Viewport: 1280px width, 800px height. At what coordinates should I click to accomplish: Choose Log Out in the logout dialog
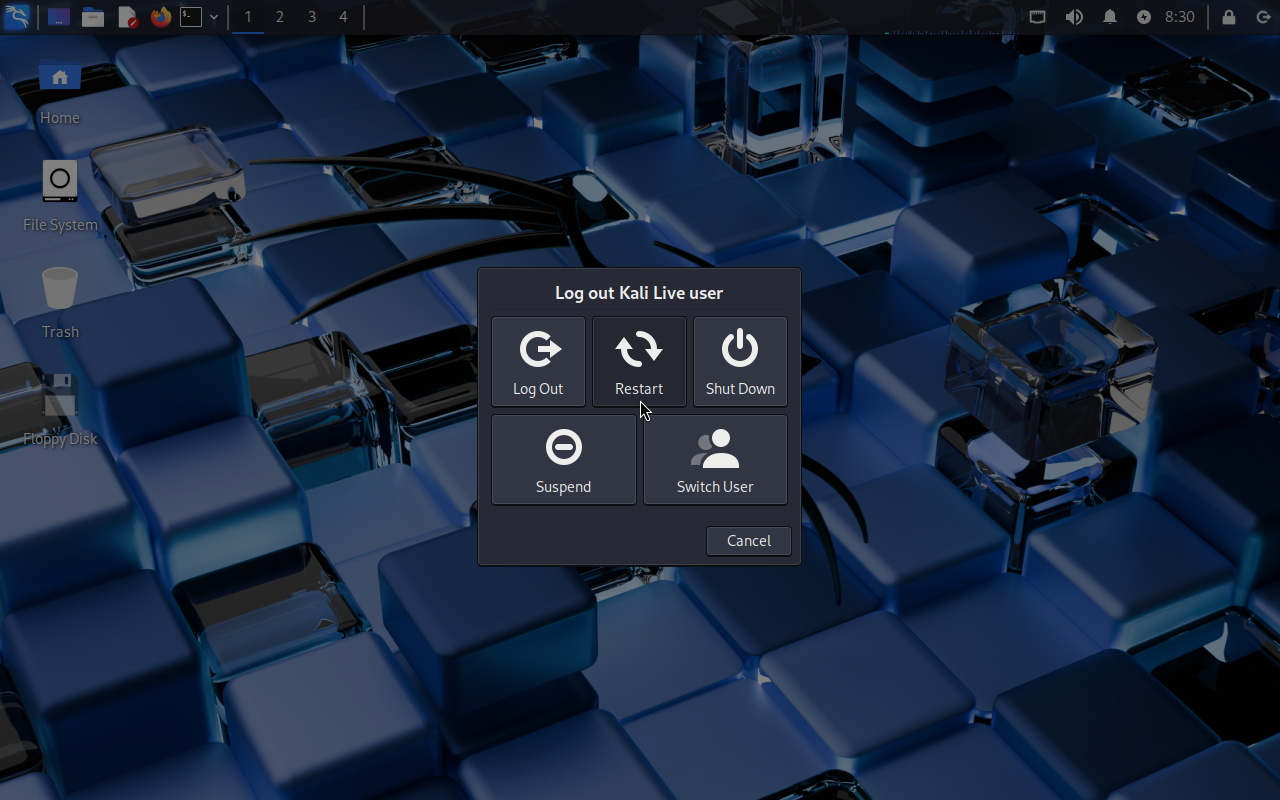(538, 362)
